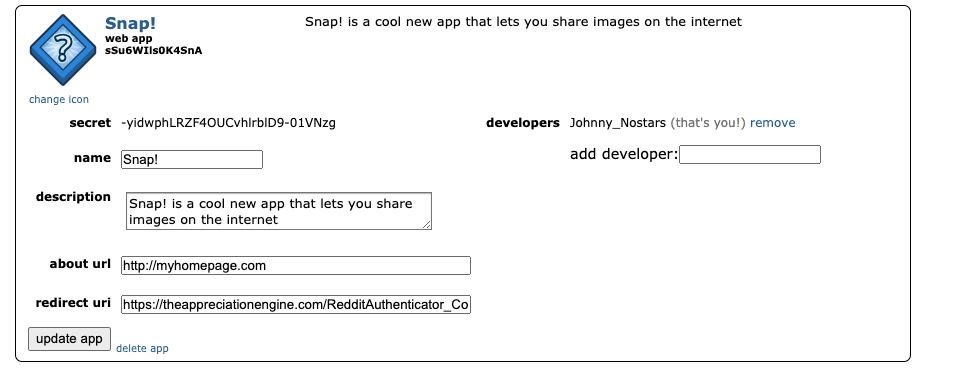Click the Snap! app title heading
963x376 pixels.
coord(130,23)
